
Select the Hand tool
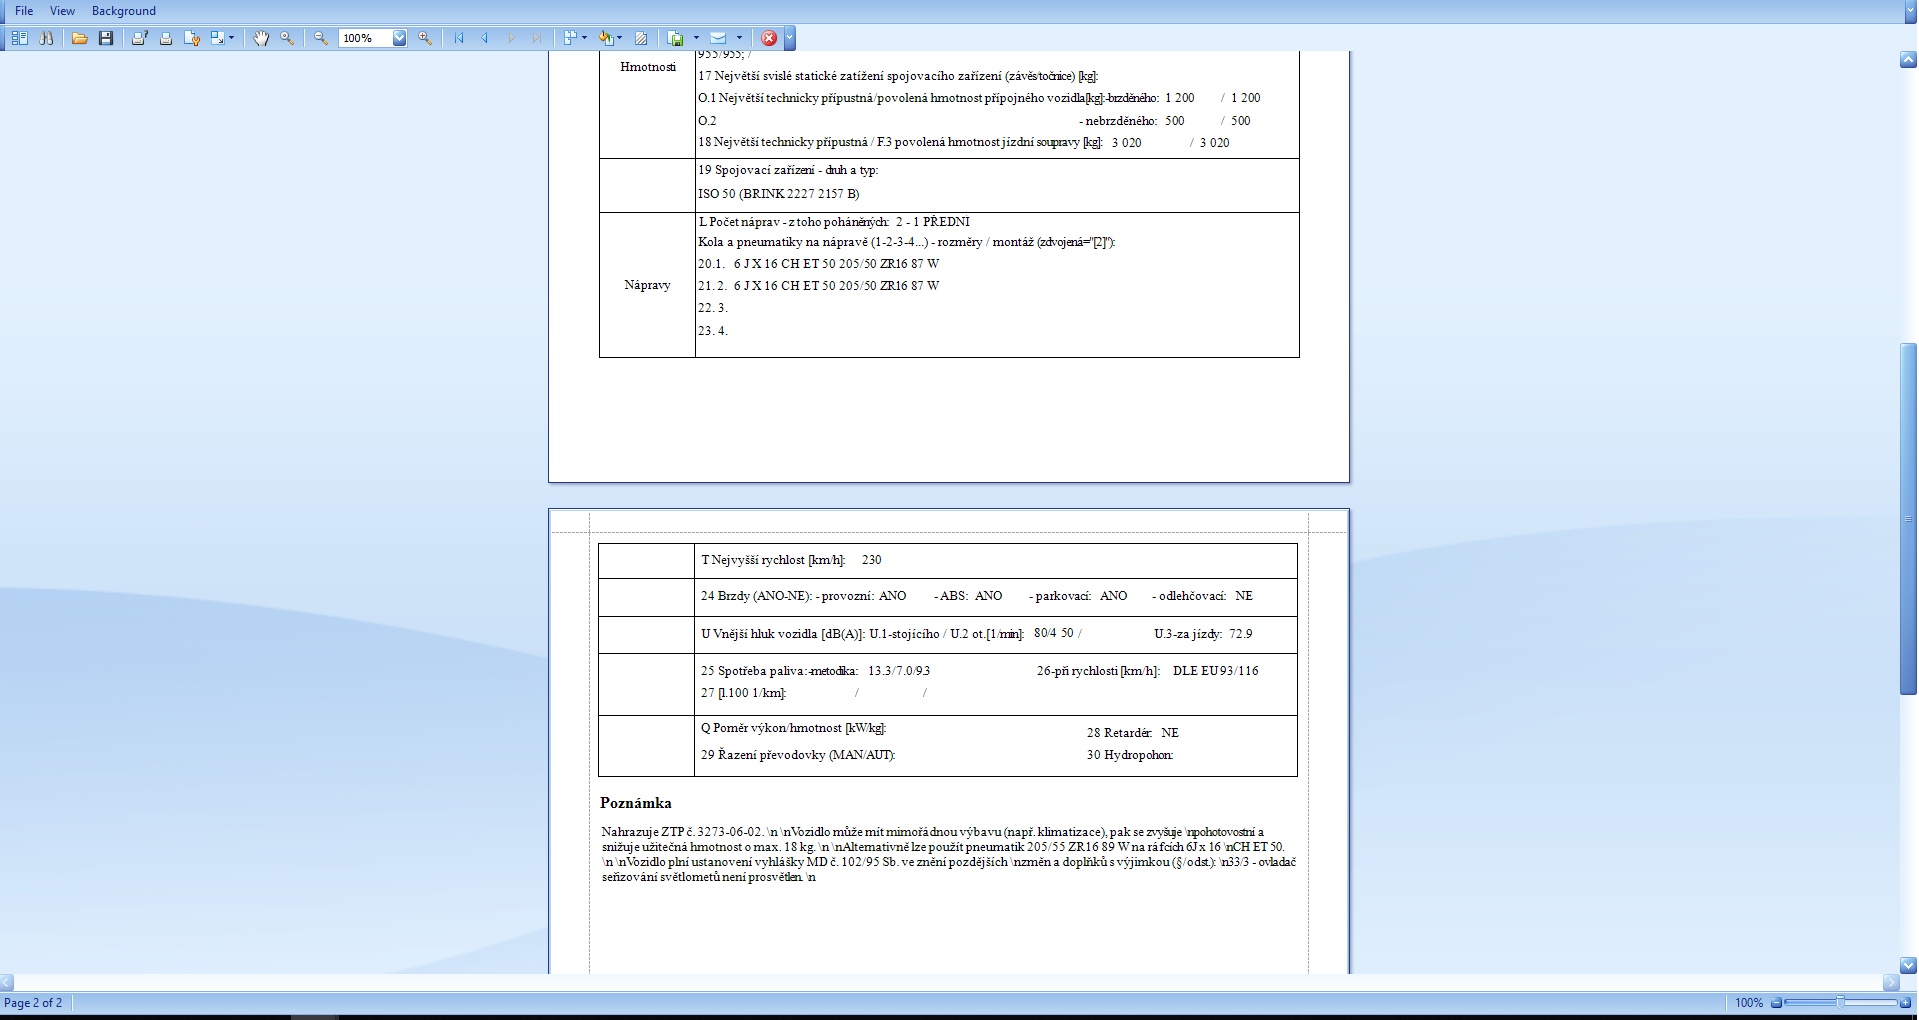261,38
